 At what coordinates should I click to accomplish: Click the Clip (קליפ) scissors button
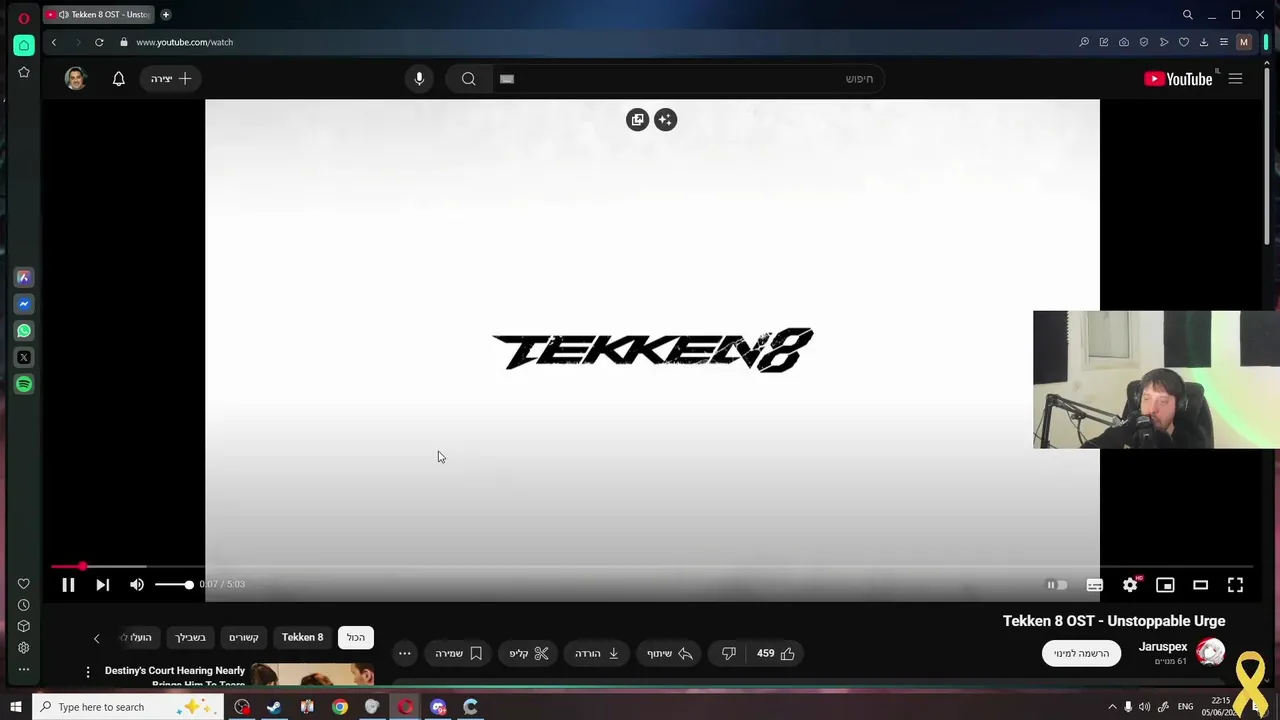[x=529, y=653]
